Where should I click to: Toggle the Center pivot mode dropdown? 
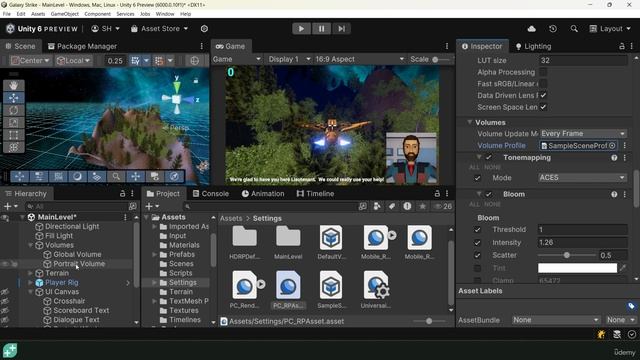pos(31,60)
